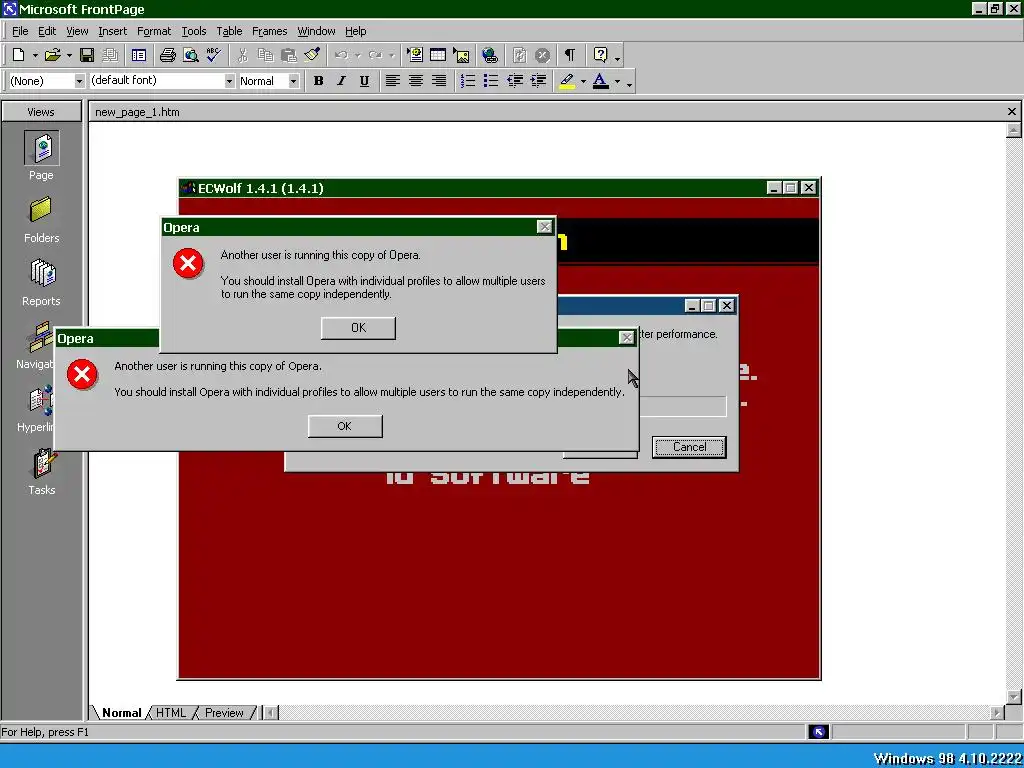Click horizontal scrollbar right arrow
The image size is (1024, 768).
coord(997,712)
